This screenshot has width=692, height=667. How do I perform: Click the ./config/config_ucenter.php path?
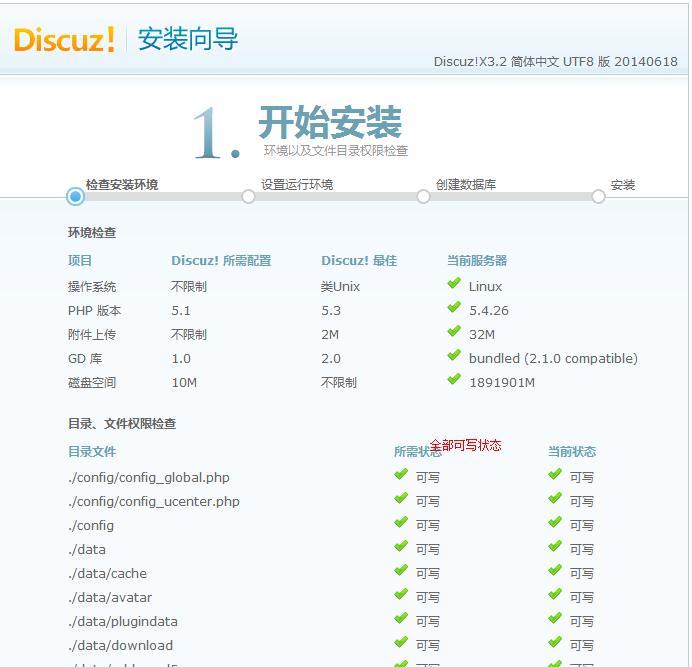click(154, 501)
